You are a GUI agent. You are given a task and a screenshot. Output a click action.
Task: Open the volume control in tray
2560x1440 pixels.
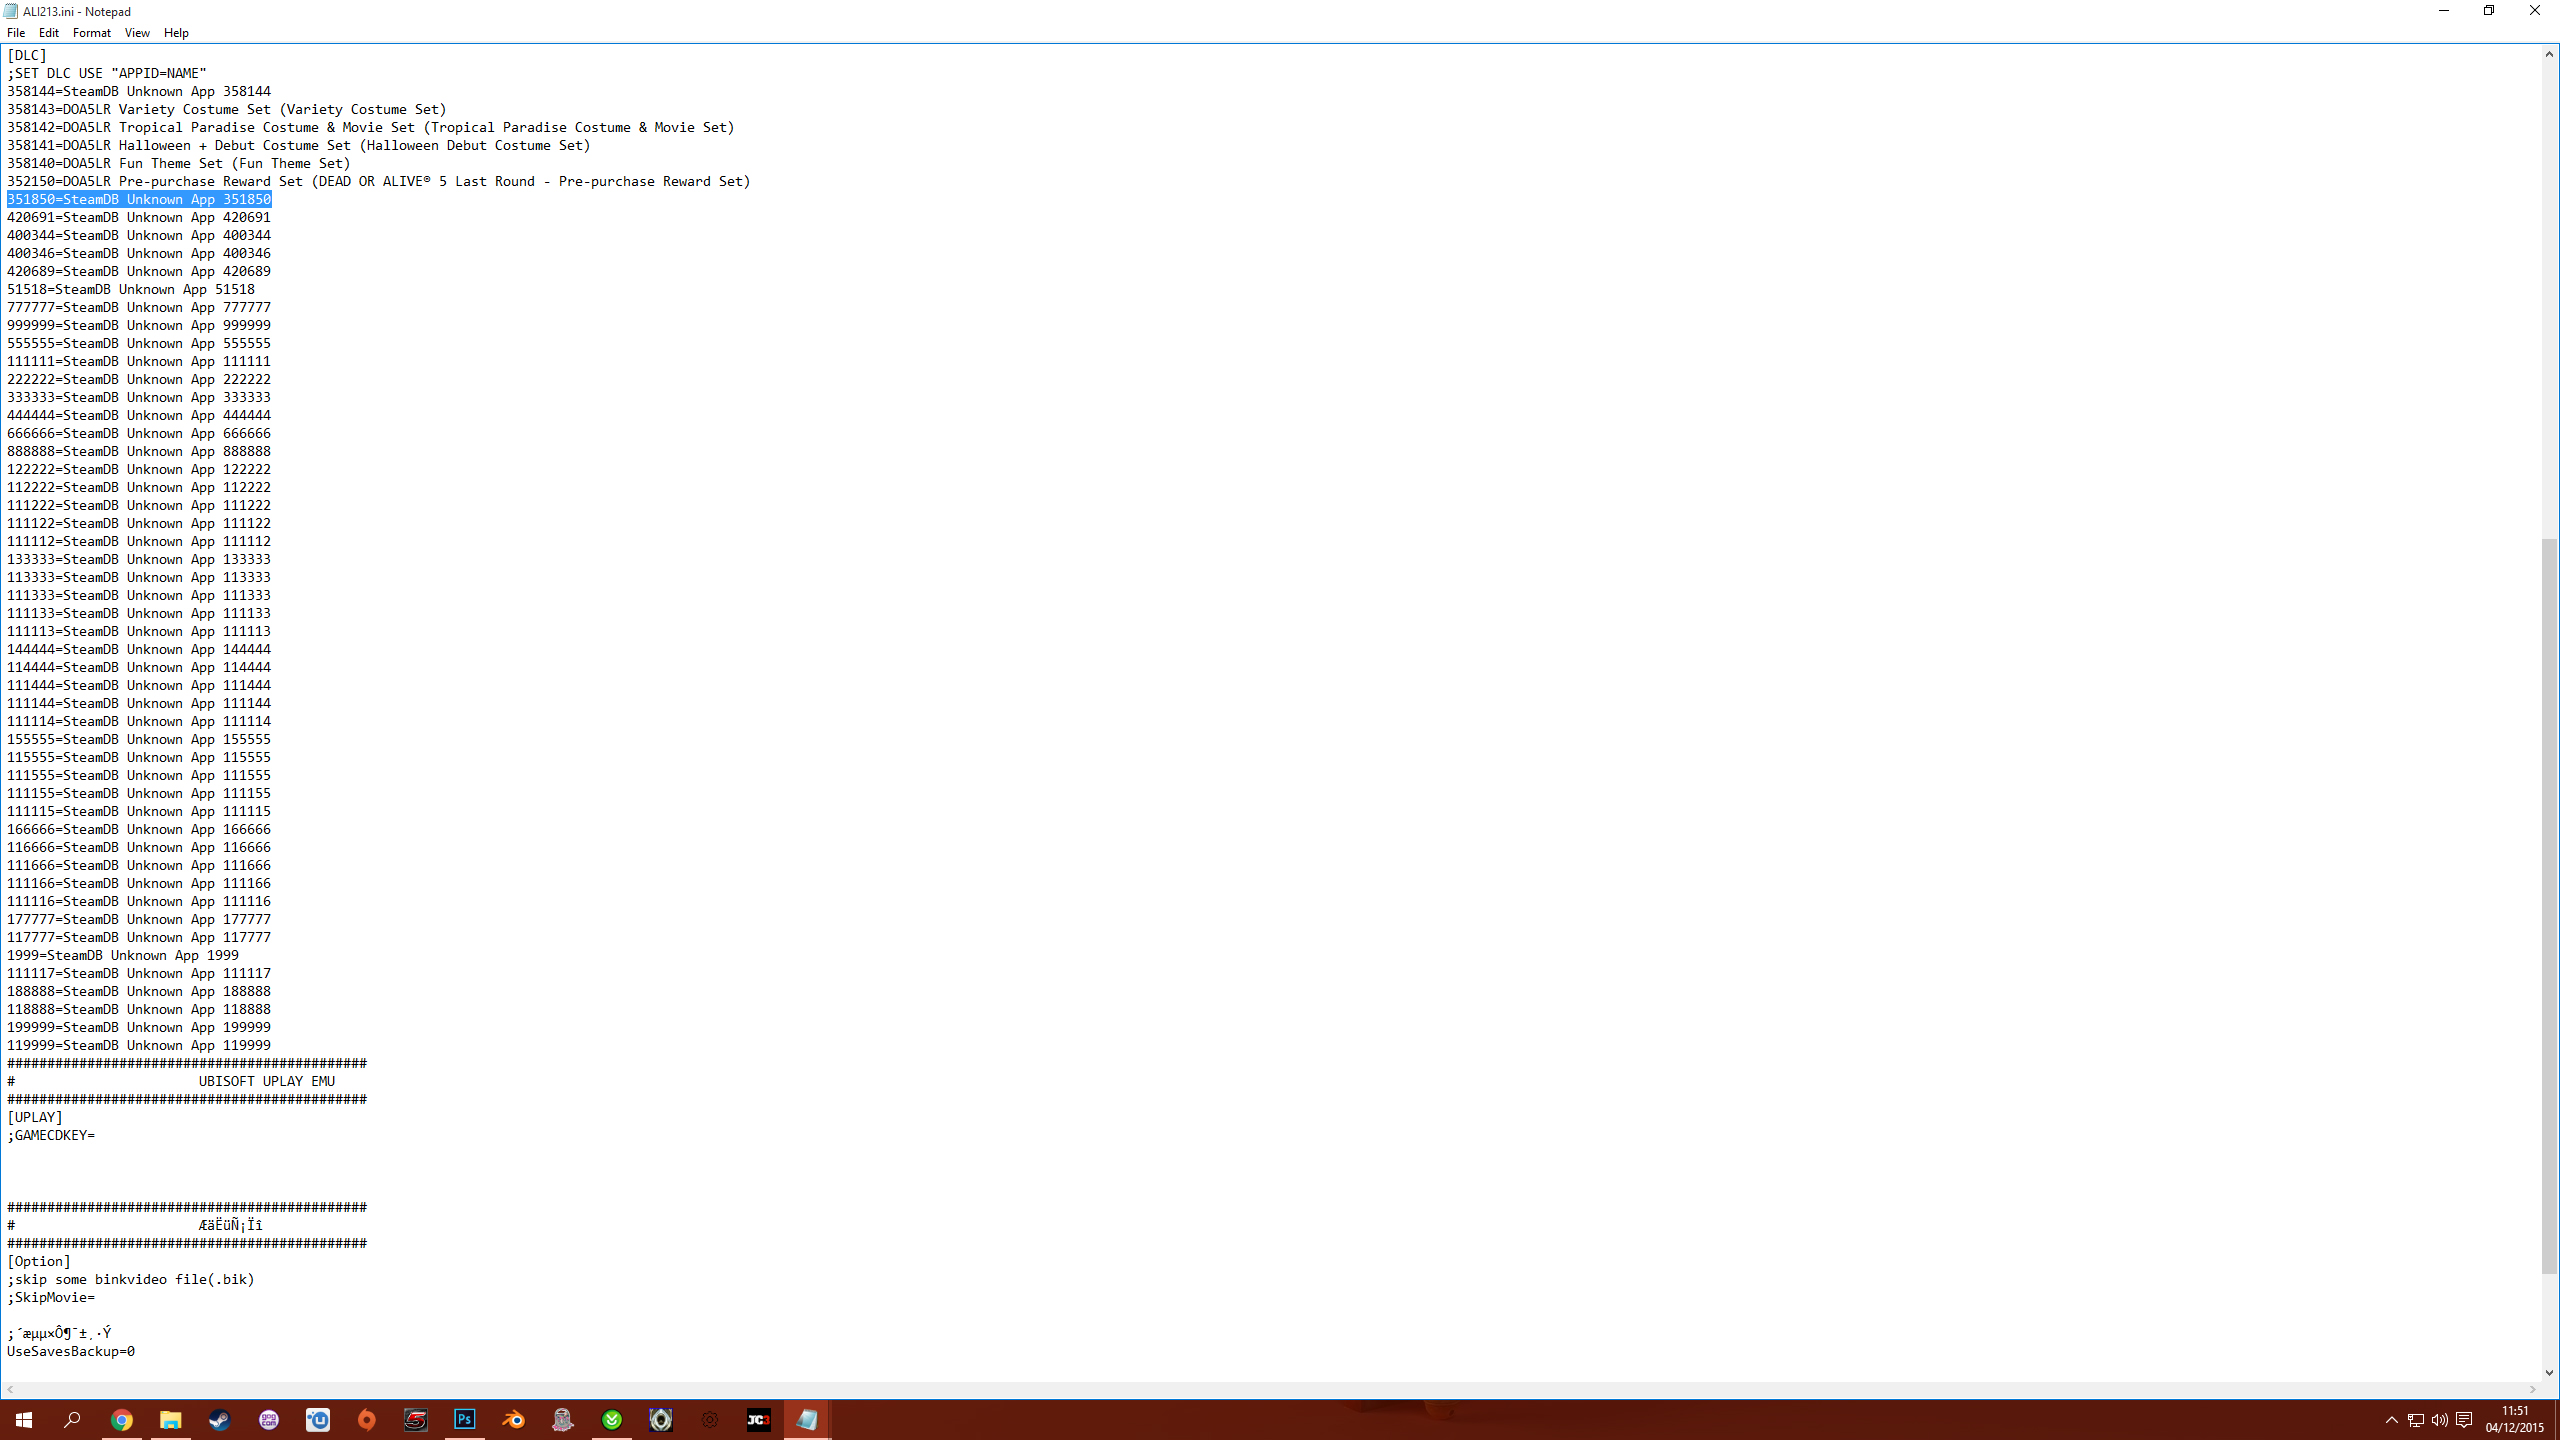pyautogui.click(x=2439, y=1420)
